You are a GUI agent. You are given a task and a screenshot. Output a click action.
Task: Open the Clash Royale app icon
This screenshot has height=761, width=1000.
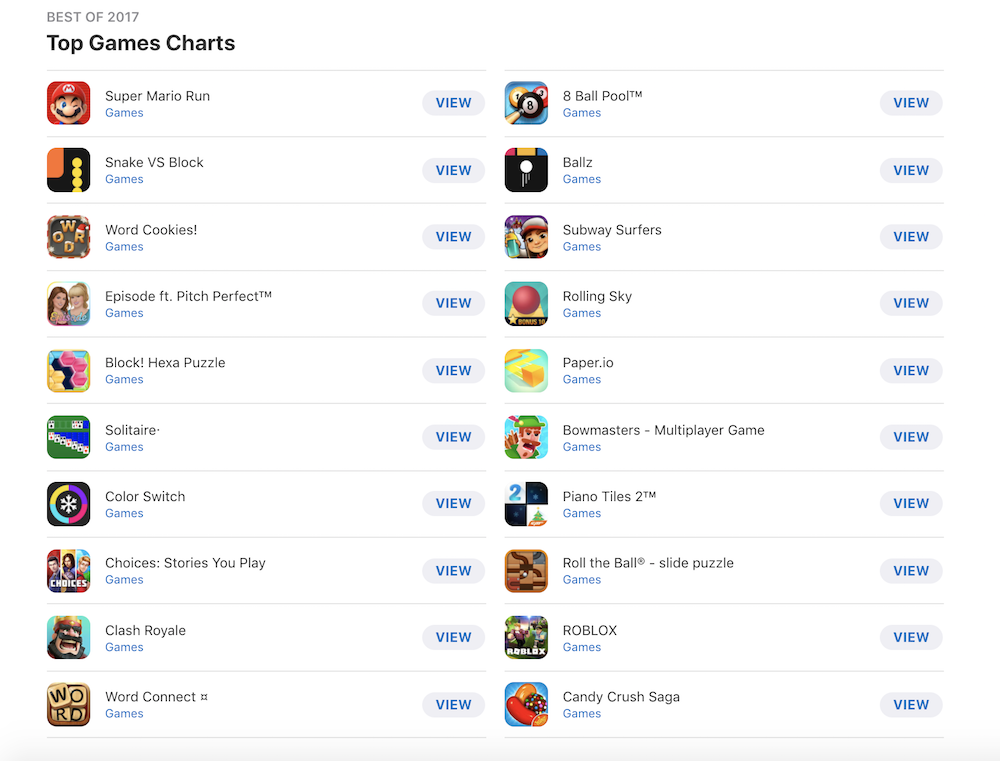tap(68, 637)
